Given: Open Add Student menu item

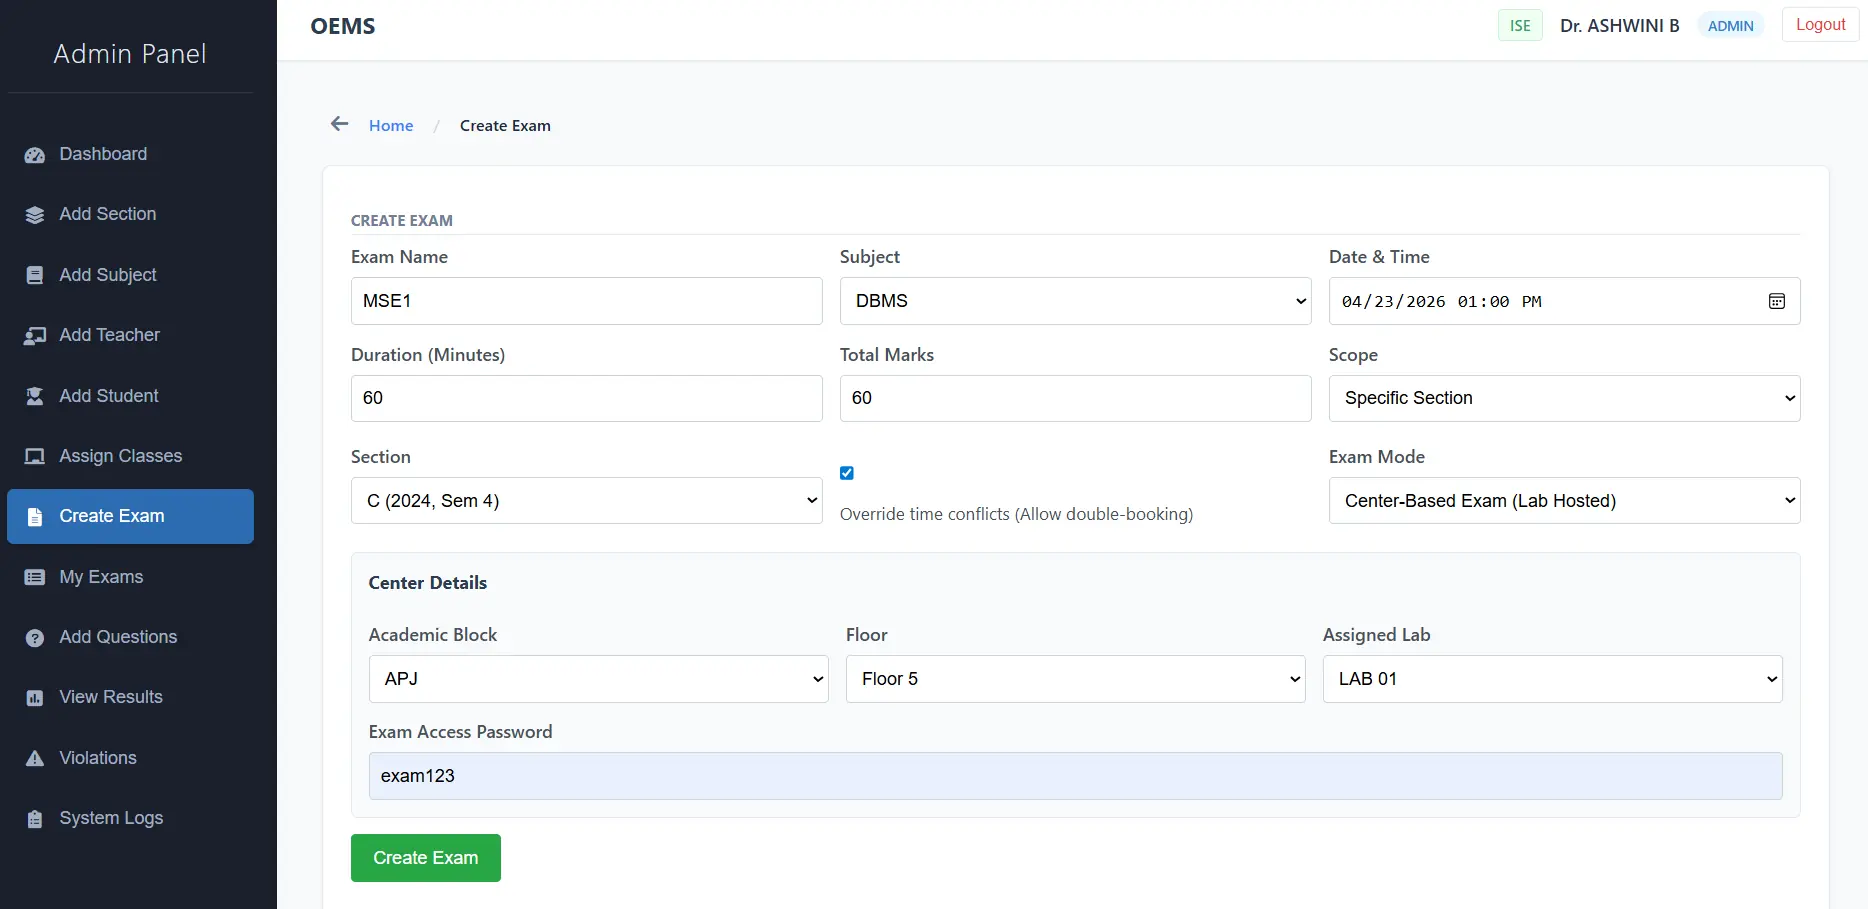Looking at the screenshot, I should pos(130,396).
